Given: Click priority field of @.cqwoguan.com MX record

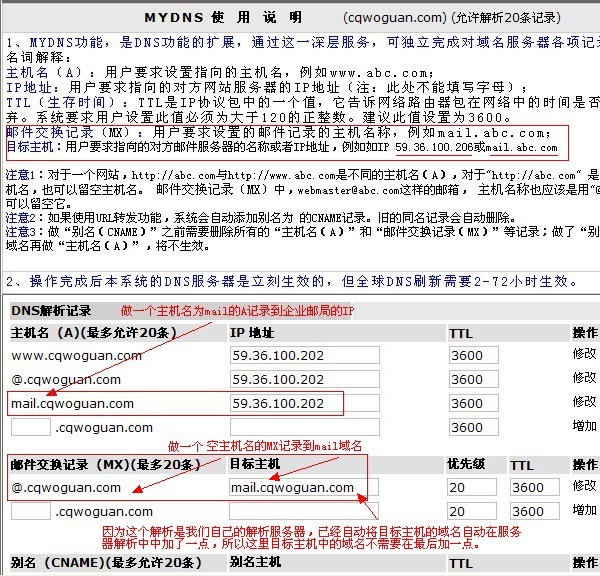Looking at the screenshot, I should pyautogui.click(x=472, y=487).
